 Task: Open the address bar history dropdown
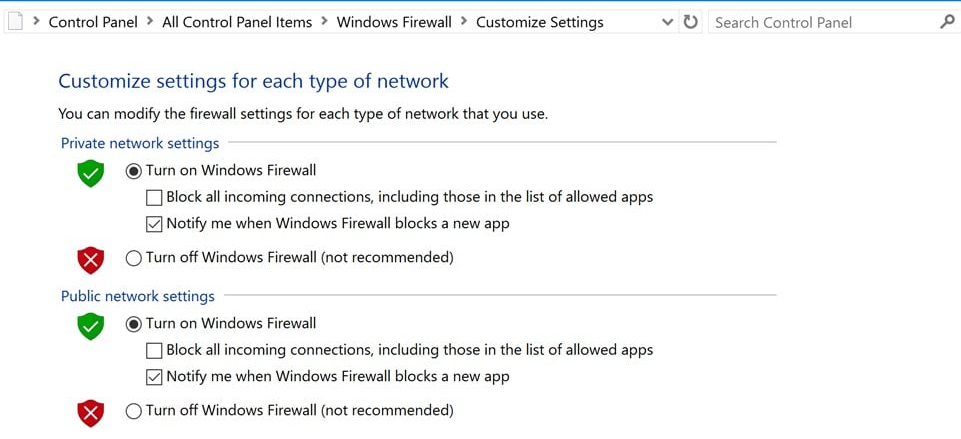(x=667, y=22)
